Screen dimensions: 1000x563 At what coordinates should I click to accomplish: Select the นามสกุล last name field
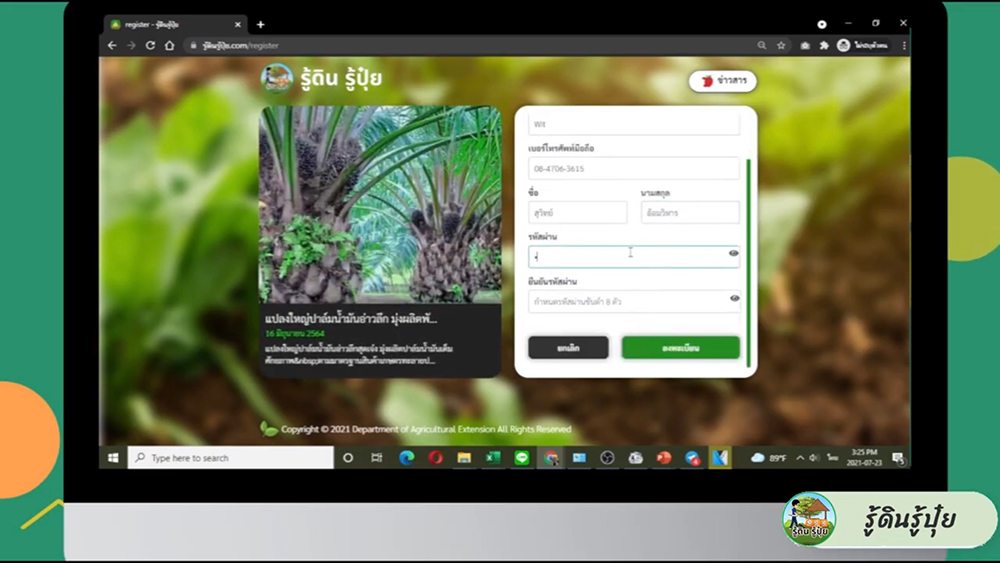[x=689, y=213]
